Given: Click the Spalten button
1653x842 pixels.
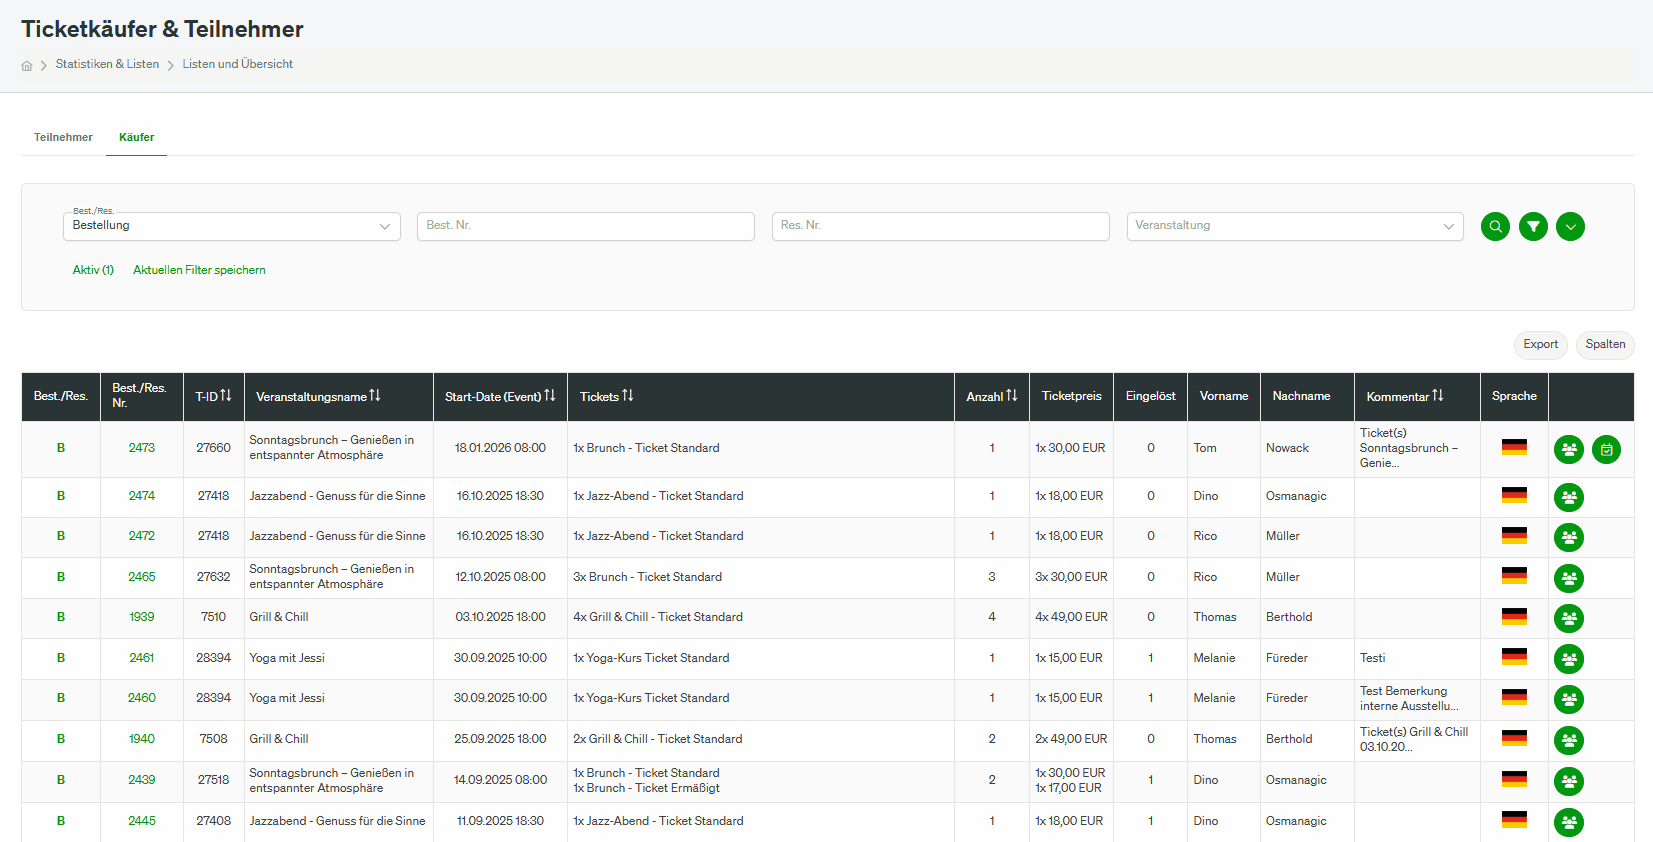Looking at the screenshot, I should point(1605,344).
